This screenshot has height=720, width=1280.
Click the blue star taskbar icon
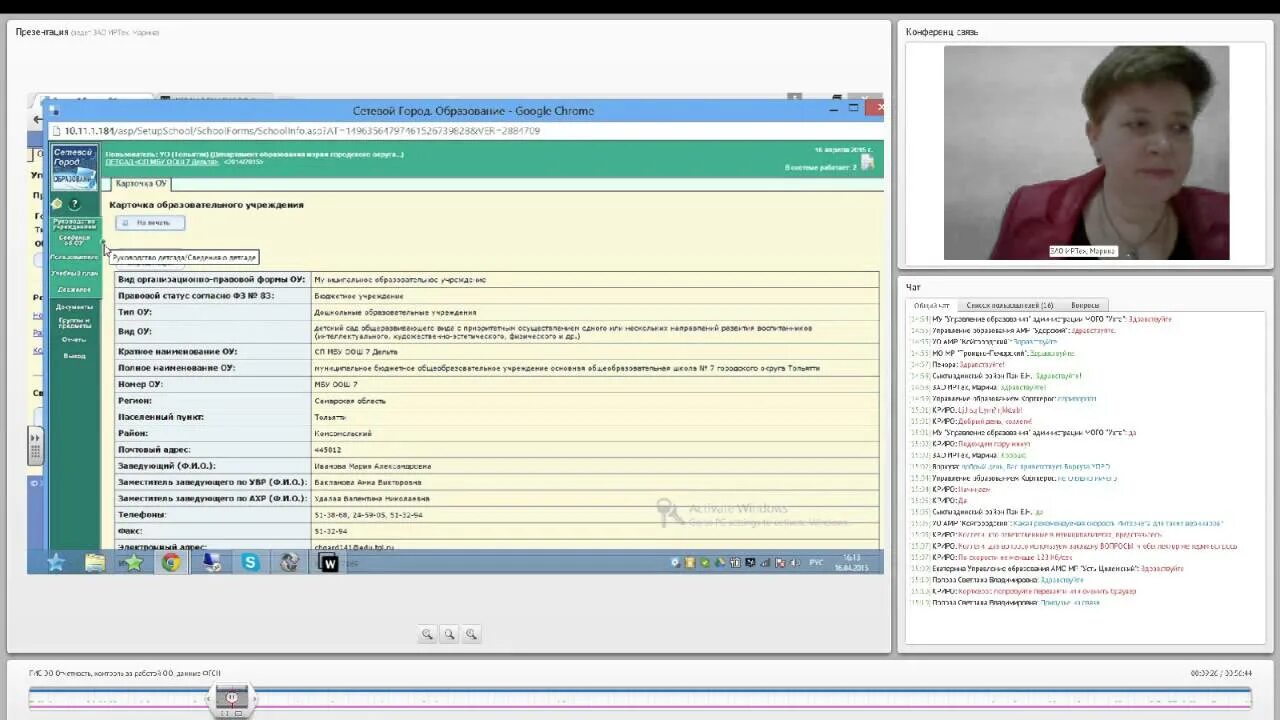(56, 562)
